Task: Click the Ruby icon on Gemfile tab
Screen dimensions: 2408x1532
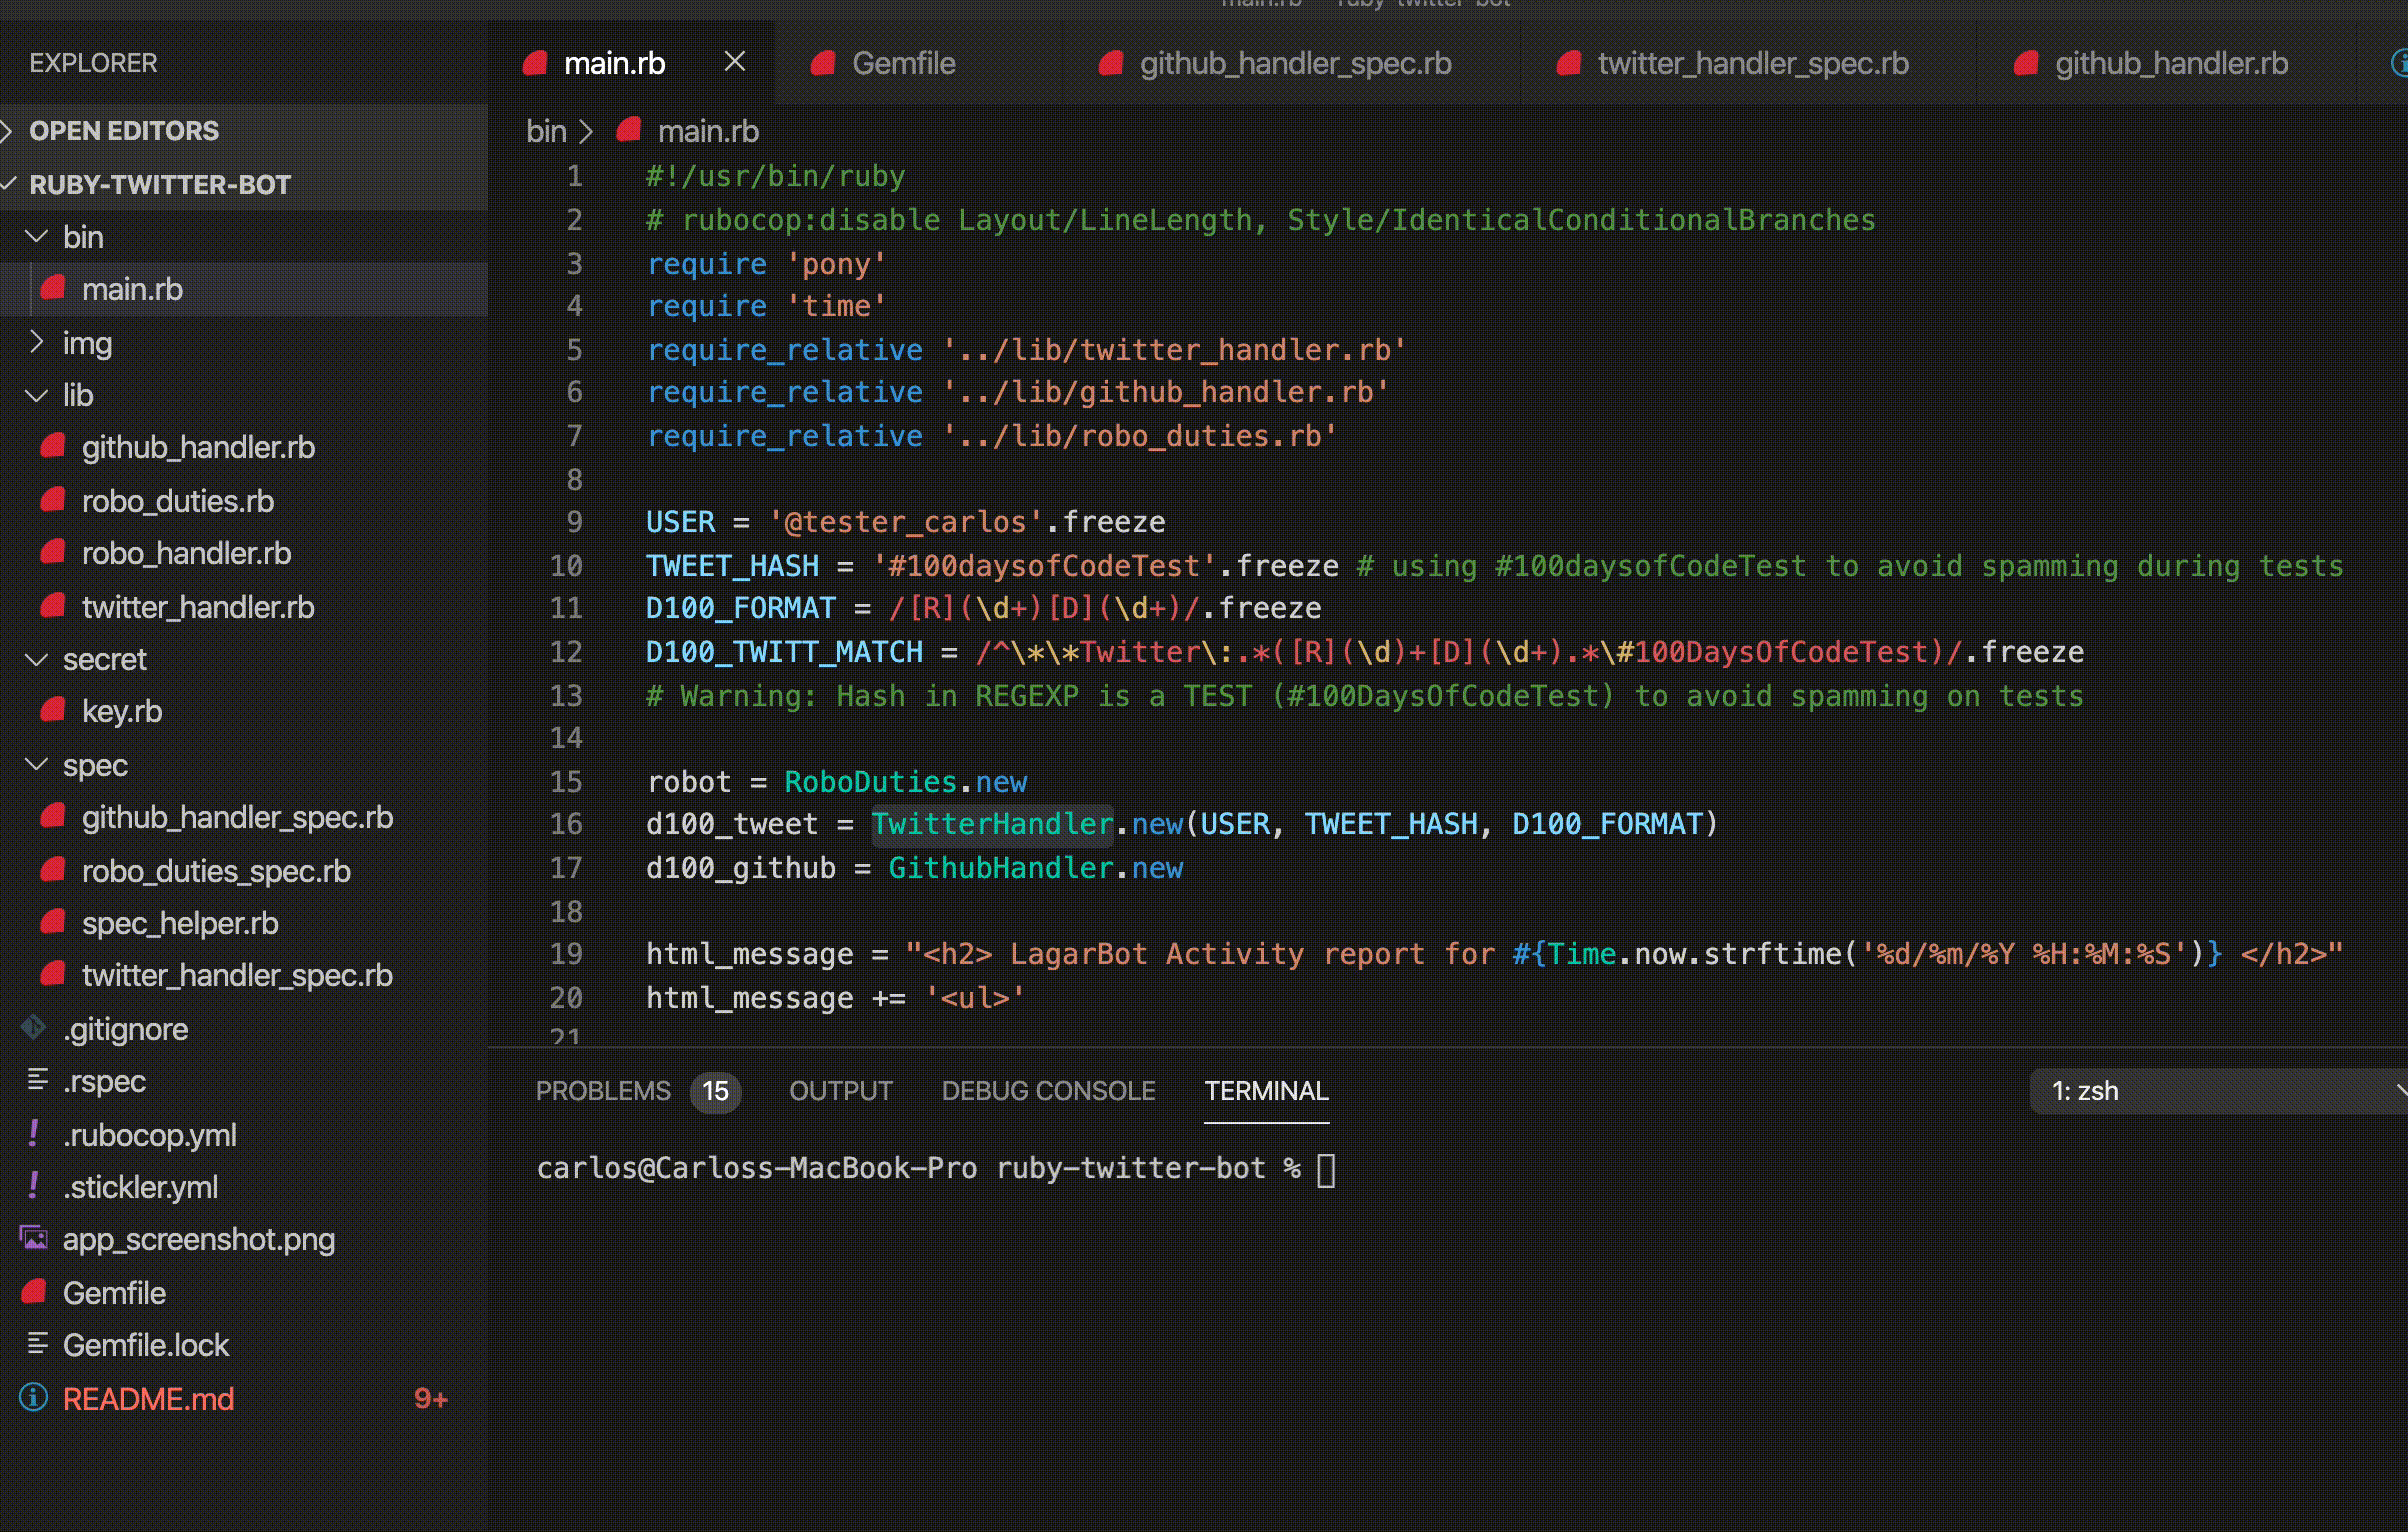Action: pyautogui.click(x=823, y=63)
